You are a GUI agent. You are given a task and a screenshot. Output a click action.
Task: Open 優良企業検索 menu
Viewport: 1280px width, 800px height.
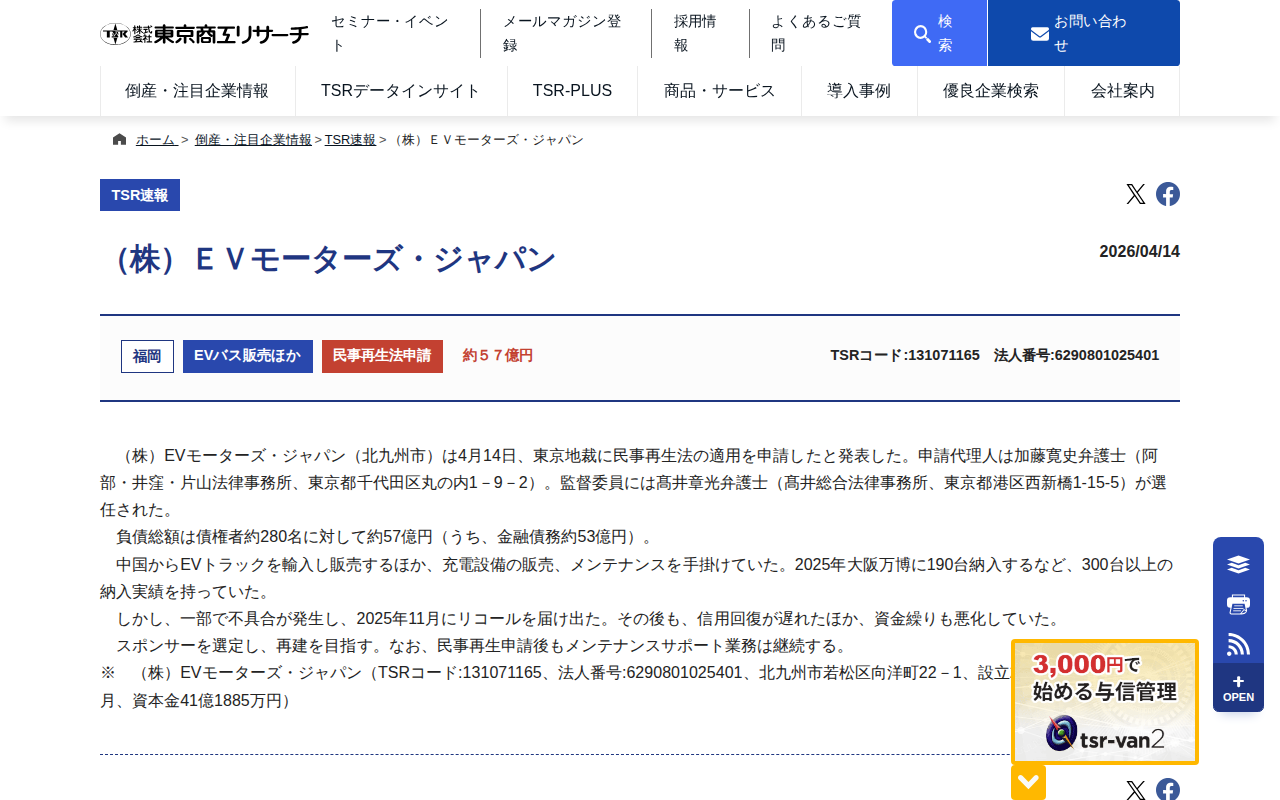click(991, 91)
